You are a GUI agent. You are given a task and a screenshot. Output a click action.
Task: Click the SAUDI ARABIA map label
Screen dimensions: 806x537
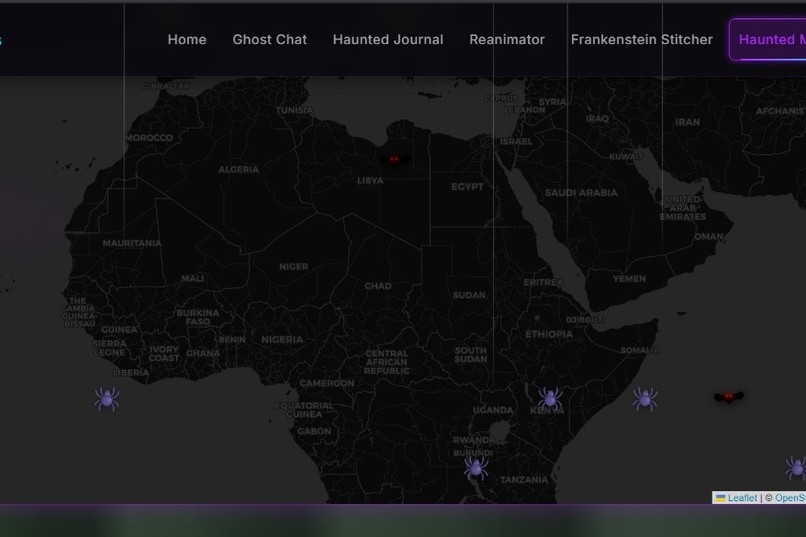click(581, 193)
